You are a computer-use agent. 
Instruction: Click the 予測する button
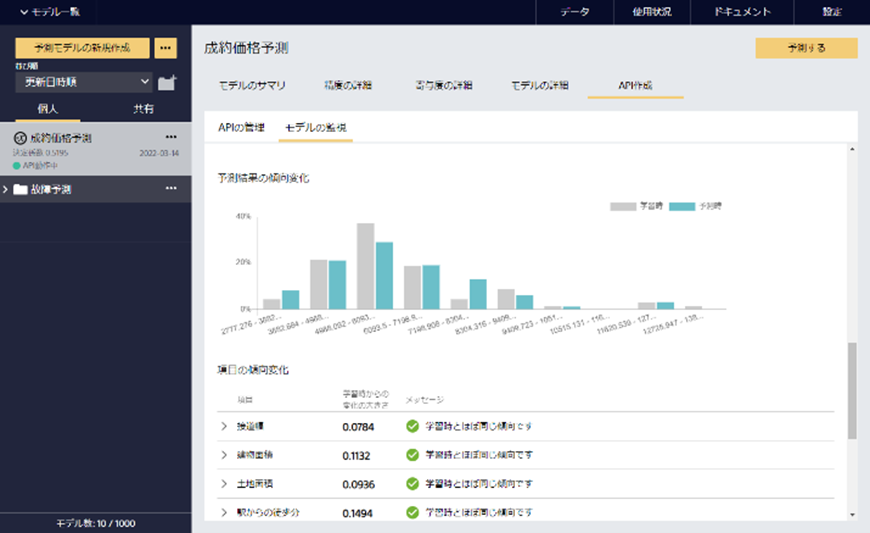[806, 48]
